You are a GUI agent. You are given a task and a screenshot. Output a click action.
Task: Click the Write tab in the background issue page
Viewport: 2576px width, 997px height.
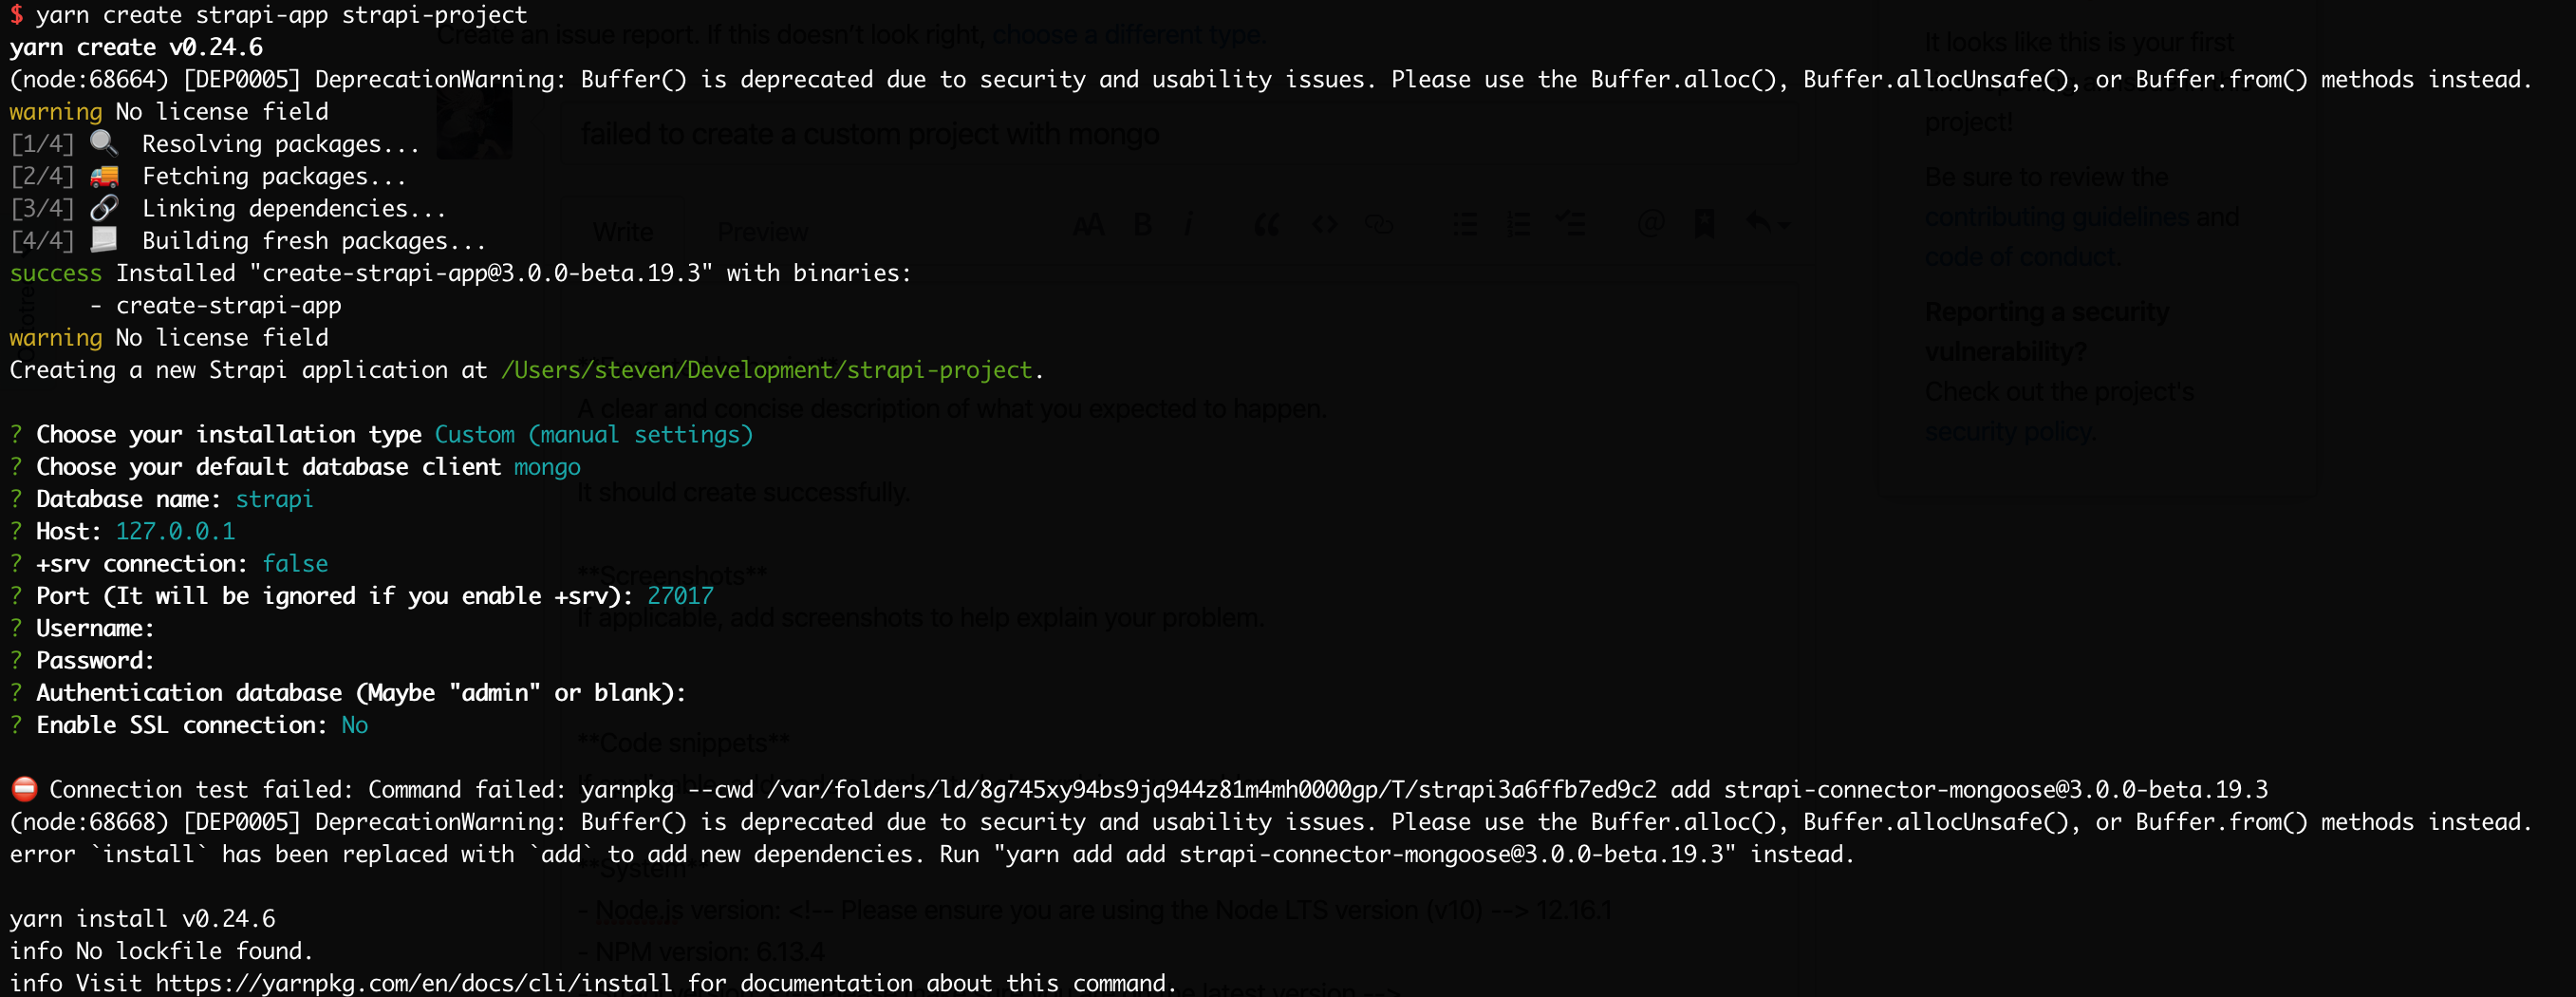pos(623,232)
